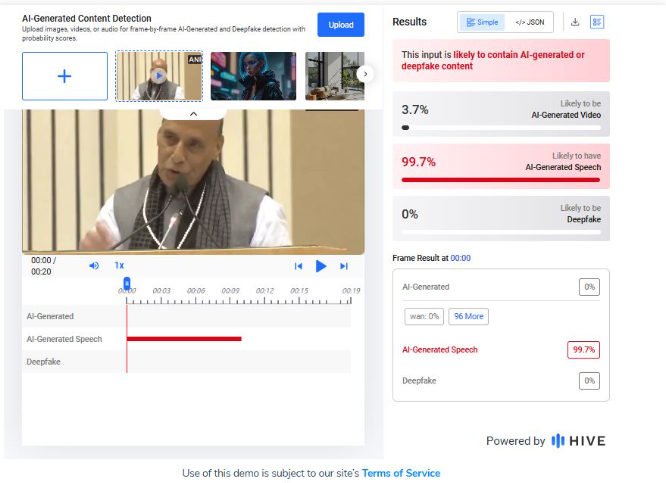666x483 pixels.
Task: Select the 0% Deepfake result card
Action: pyautogui.click(x=501, y=218)
